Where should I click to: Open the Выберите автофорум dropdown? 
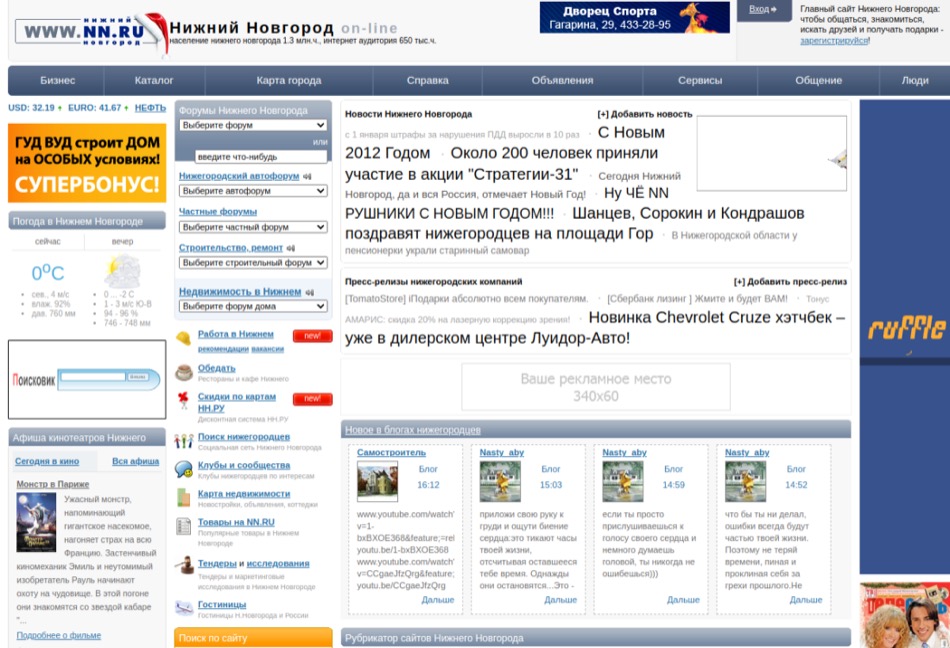[x=253, y=191]
